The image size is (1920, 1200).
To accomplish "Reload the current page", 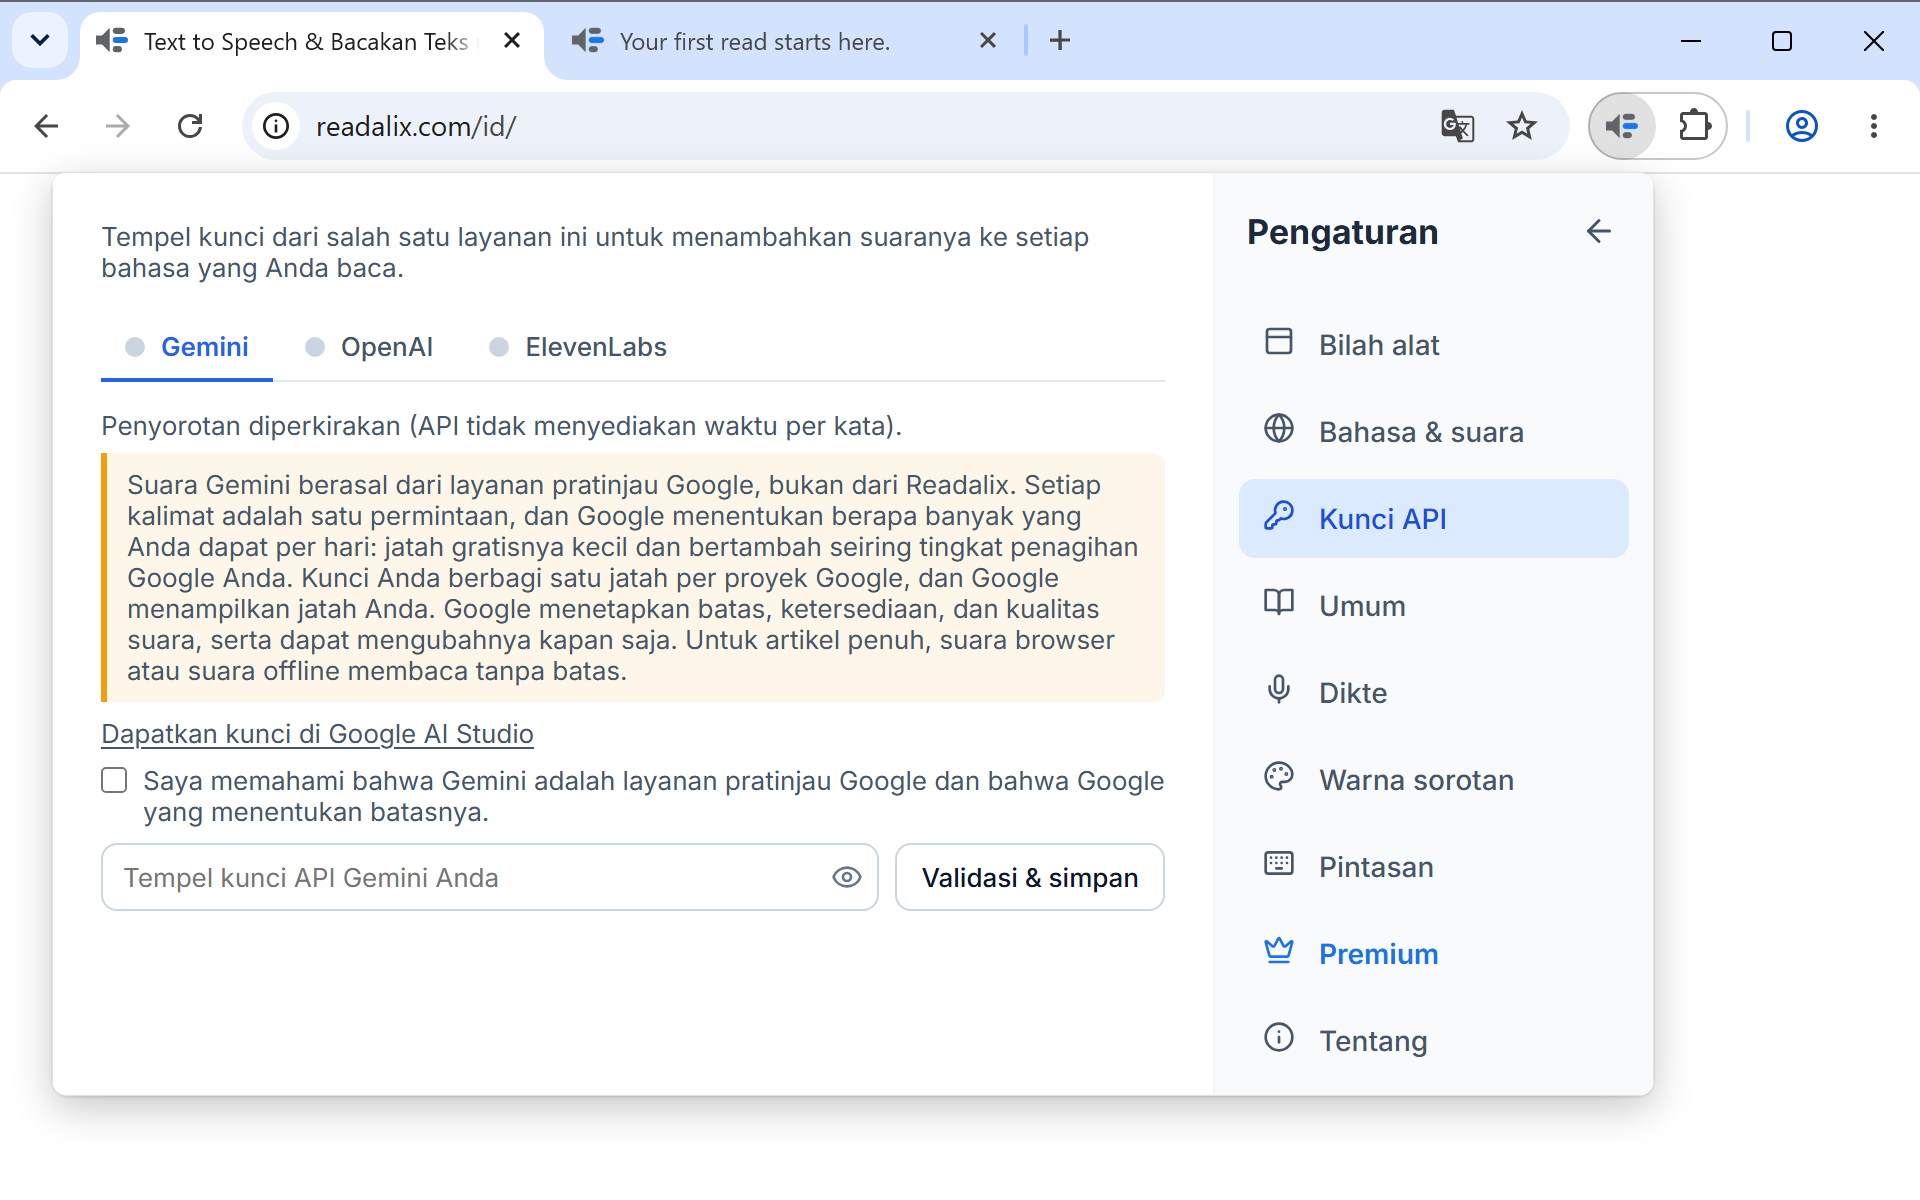I will (190, 126).
